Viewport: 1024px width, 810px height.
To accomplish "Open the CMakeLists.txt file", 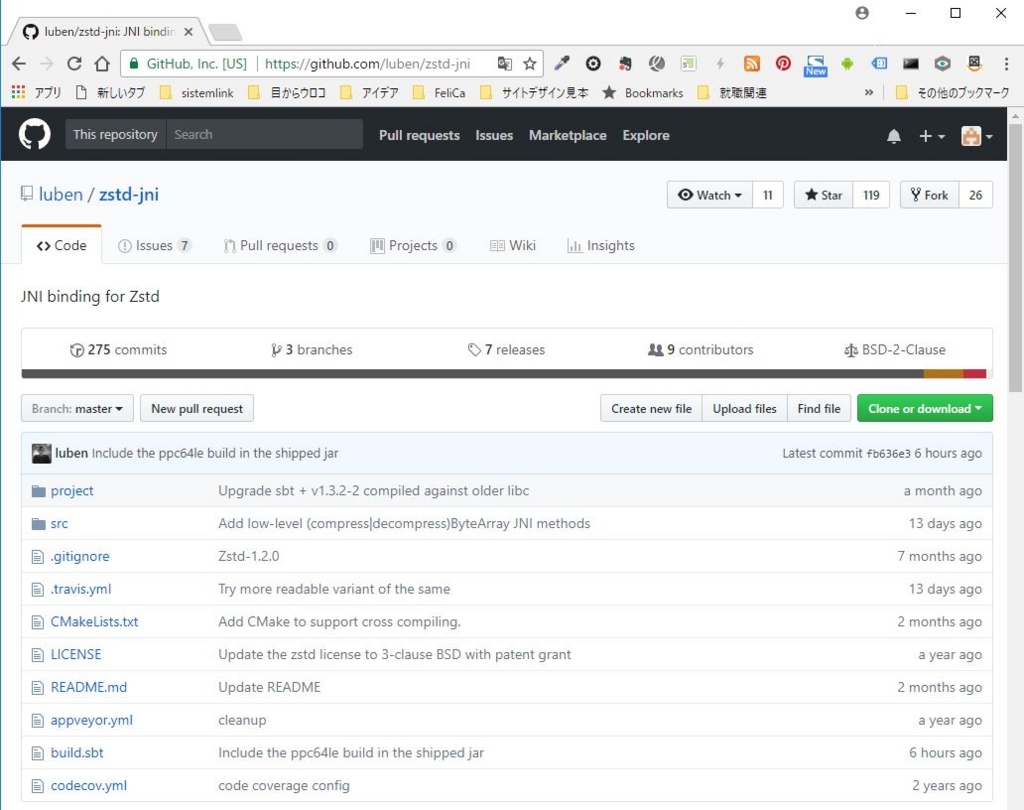I will click(94, 621).
